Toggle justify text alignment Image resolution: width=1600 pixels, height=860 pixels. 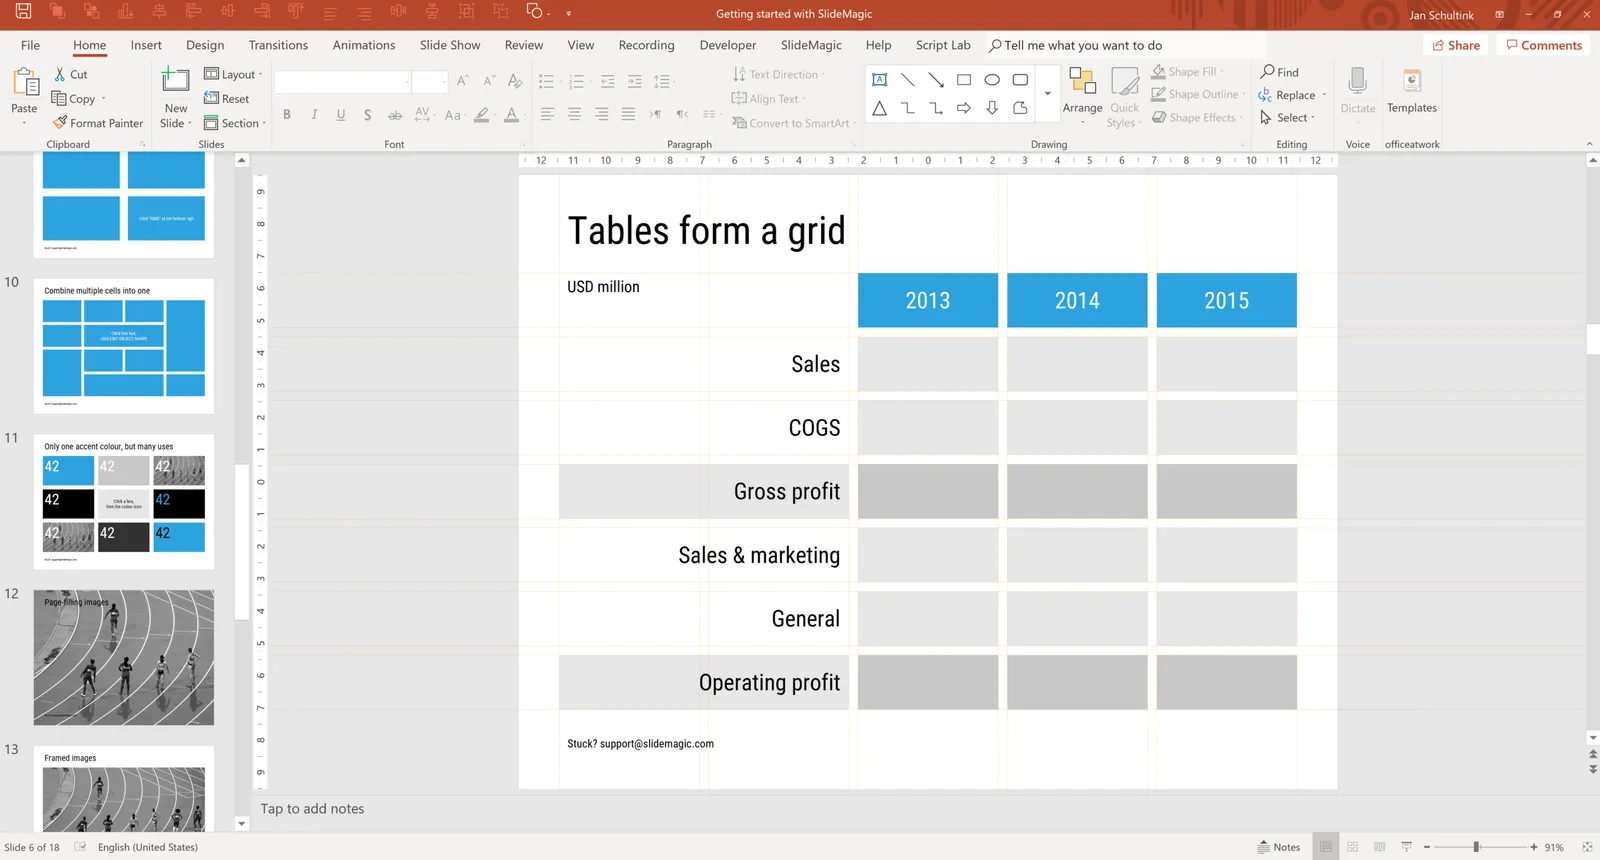628,114
